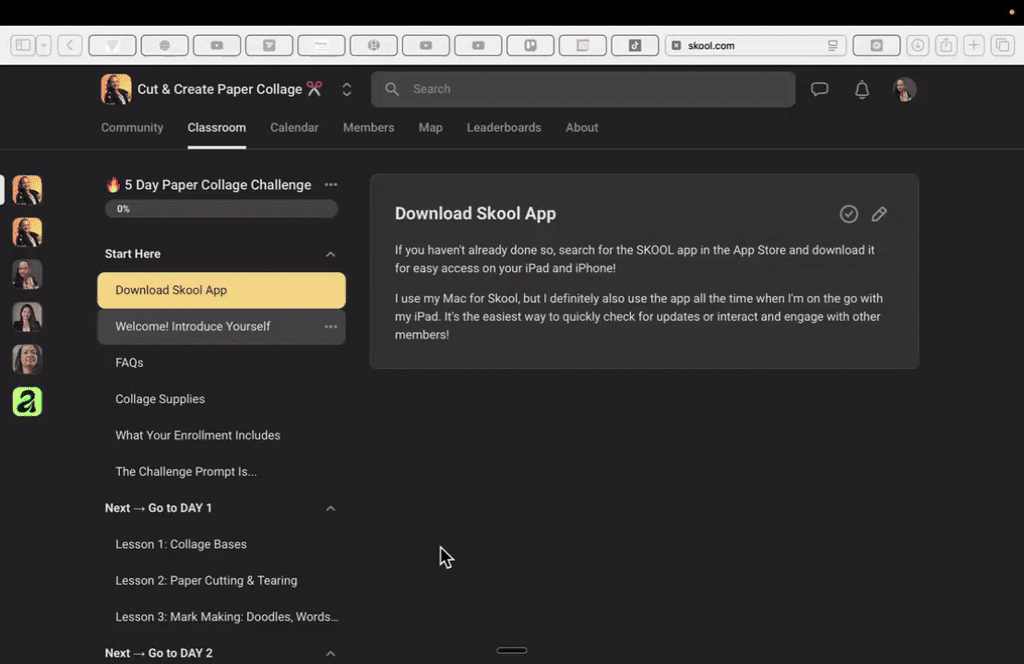The width and height of the screenshot is (1024, 664).
Task: Open group switcher up-down arrows
Action: tap(347, 89)
